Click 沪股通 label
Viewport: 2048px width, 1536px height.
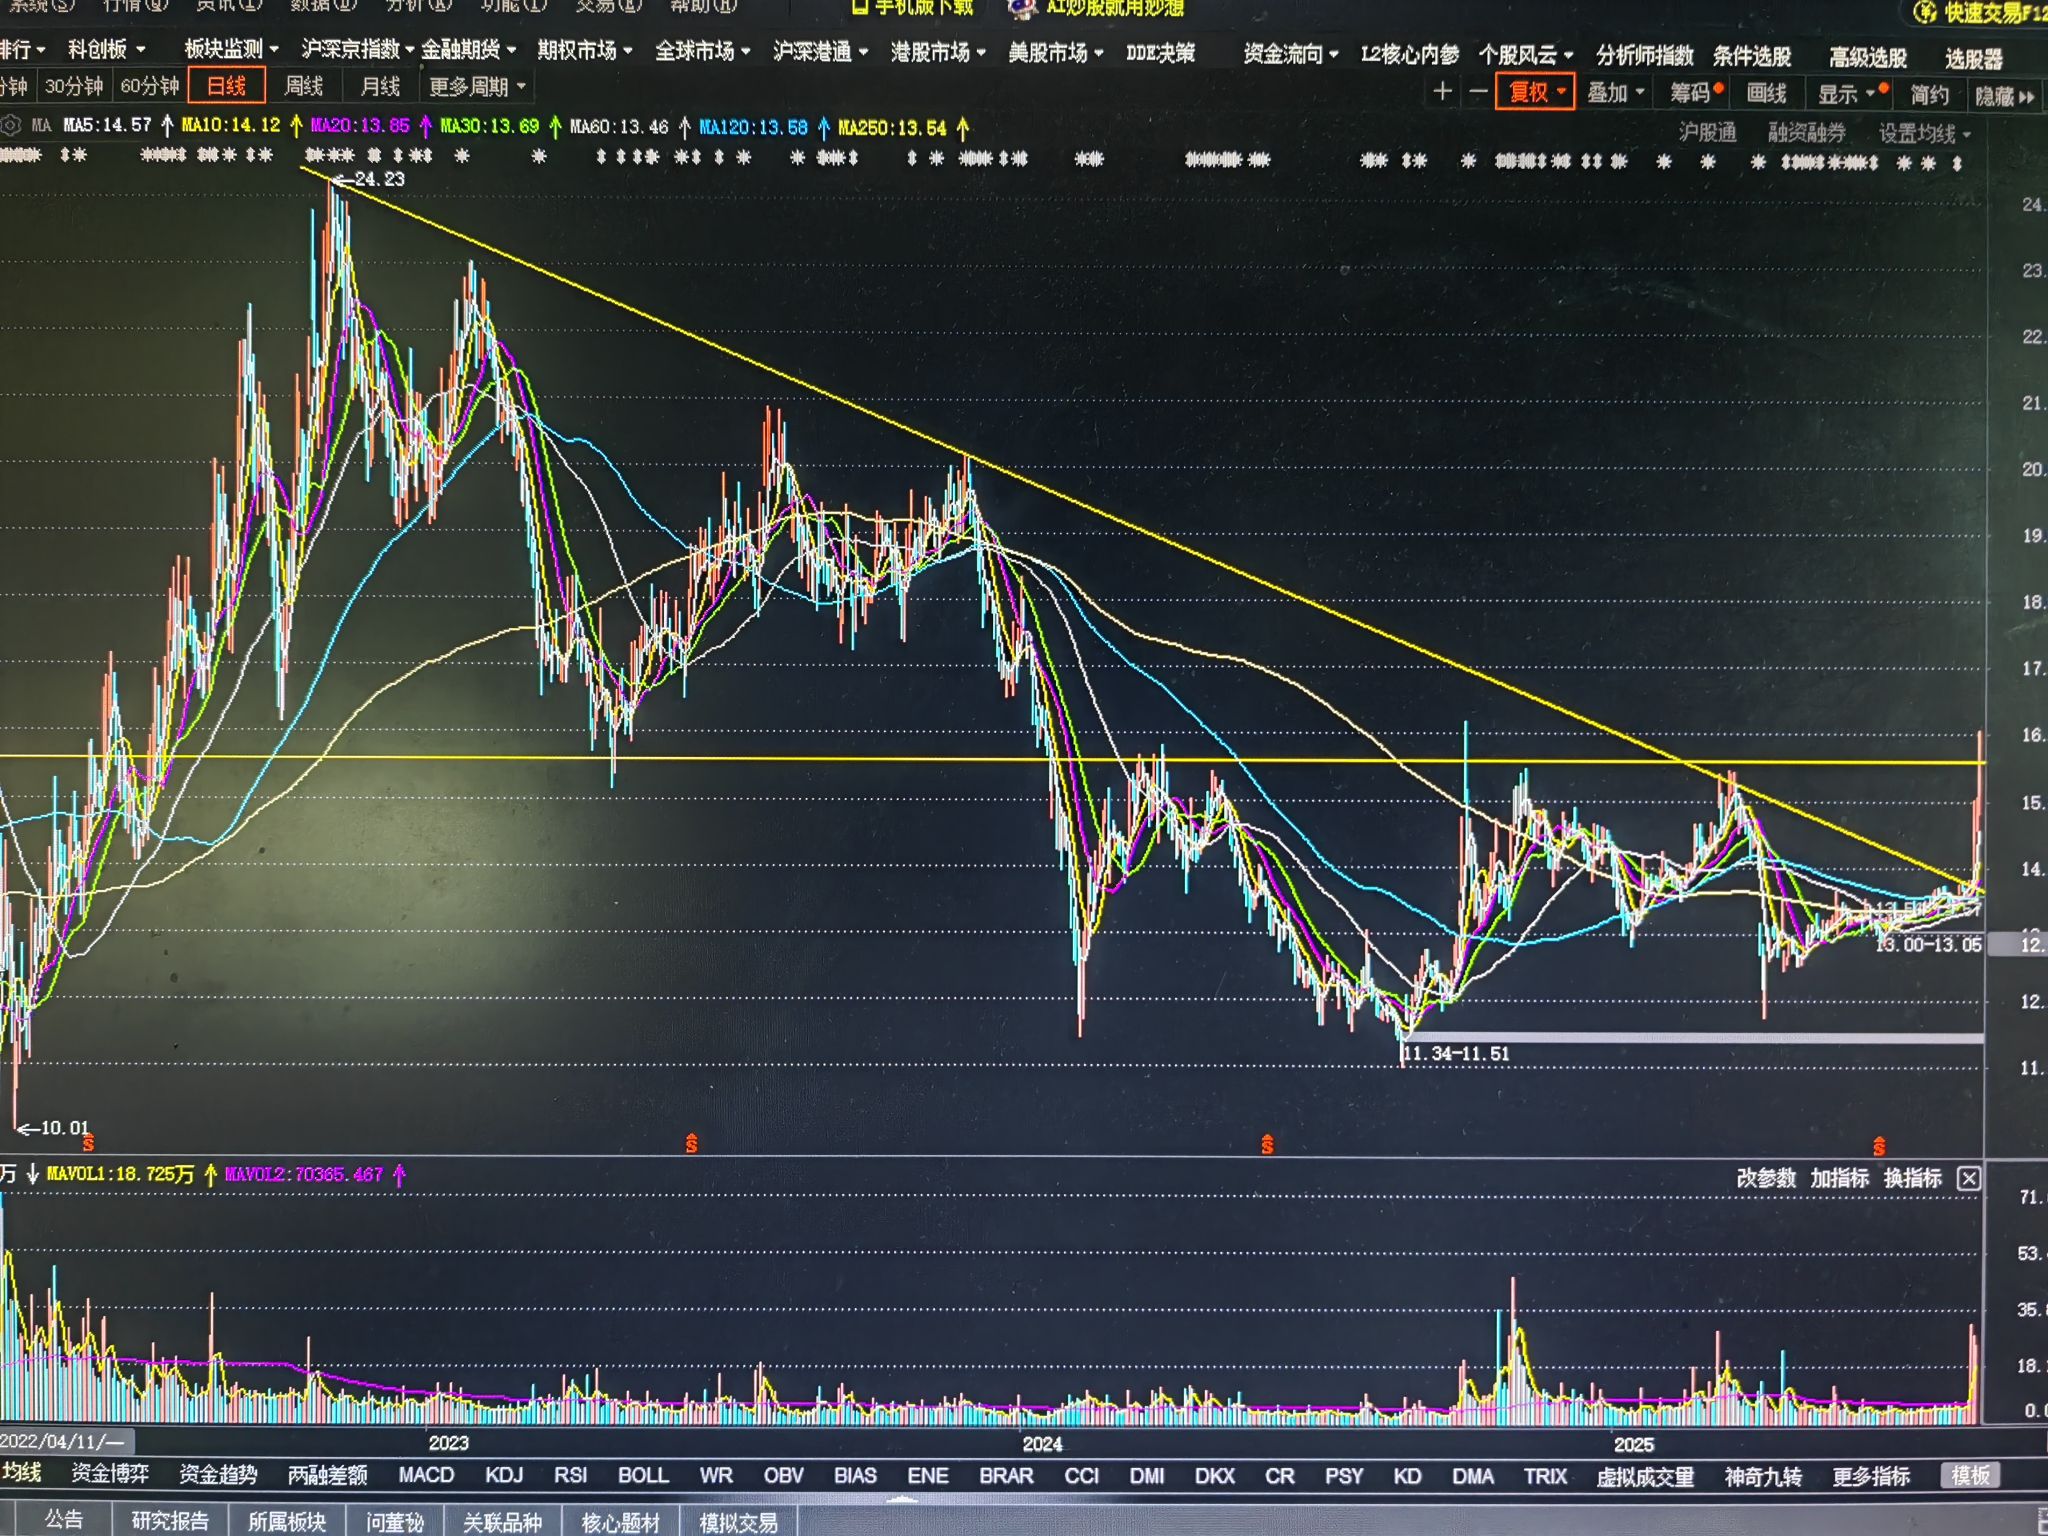1707,132
